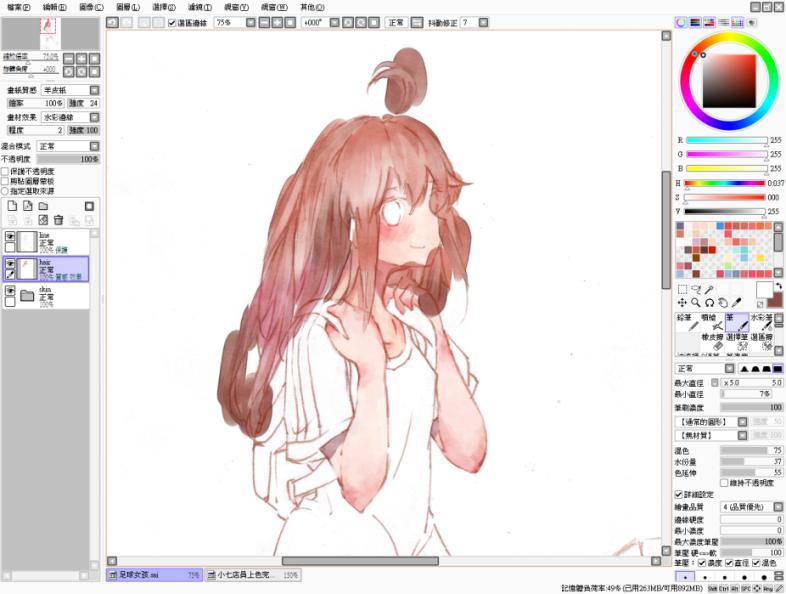Open the 畫材效果 effect dropdown
The height and width of the screenshot is (594, 786).
94,117
